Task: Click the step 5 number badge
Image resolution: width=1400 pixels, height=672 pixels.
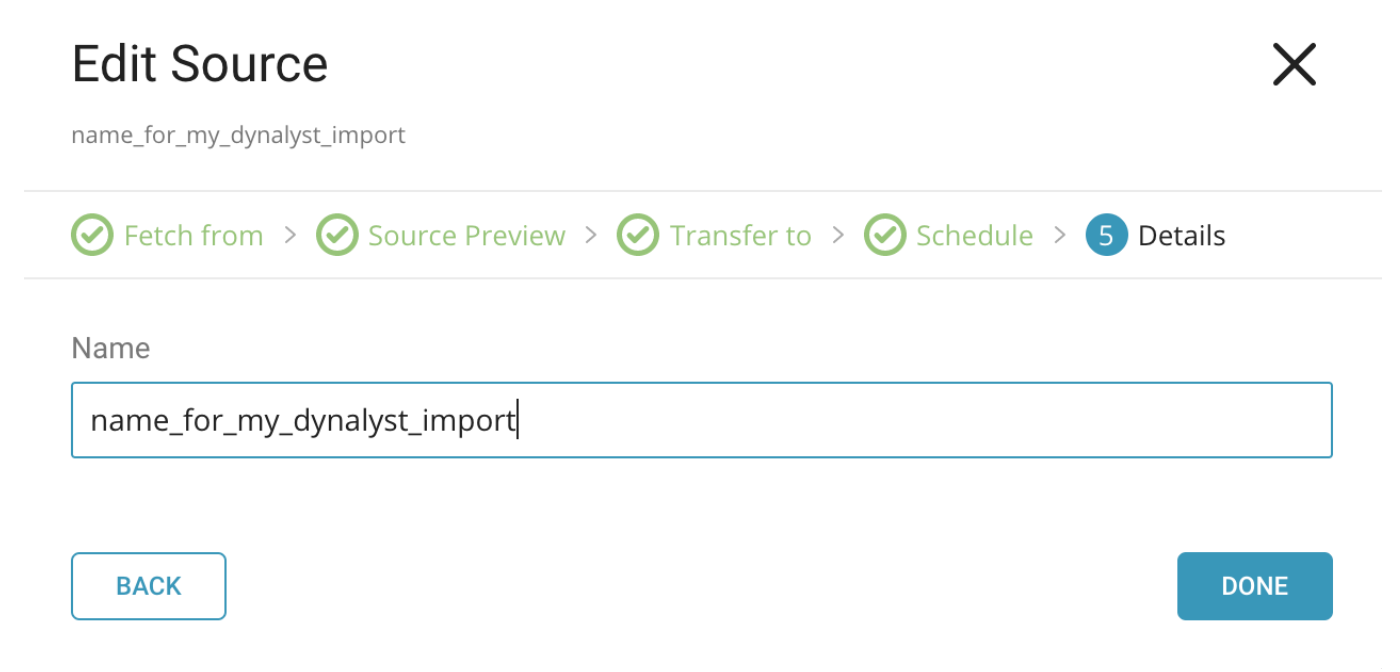Action: [1106, 236]
